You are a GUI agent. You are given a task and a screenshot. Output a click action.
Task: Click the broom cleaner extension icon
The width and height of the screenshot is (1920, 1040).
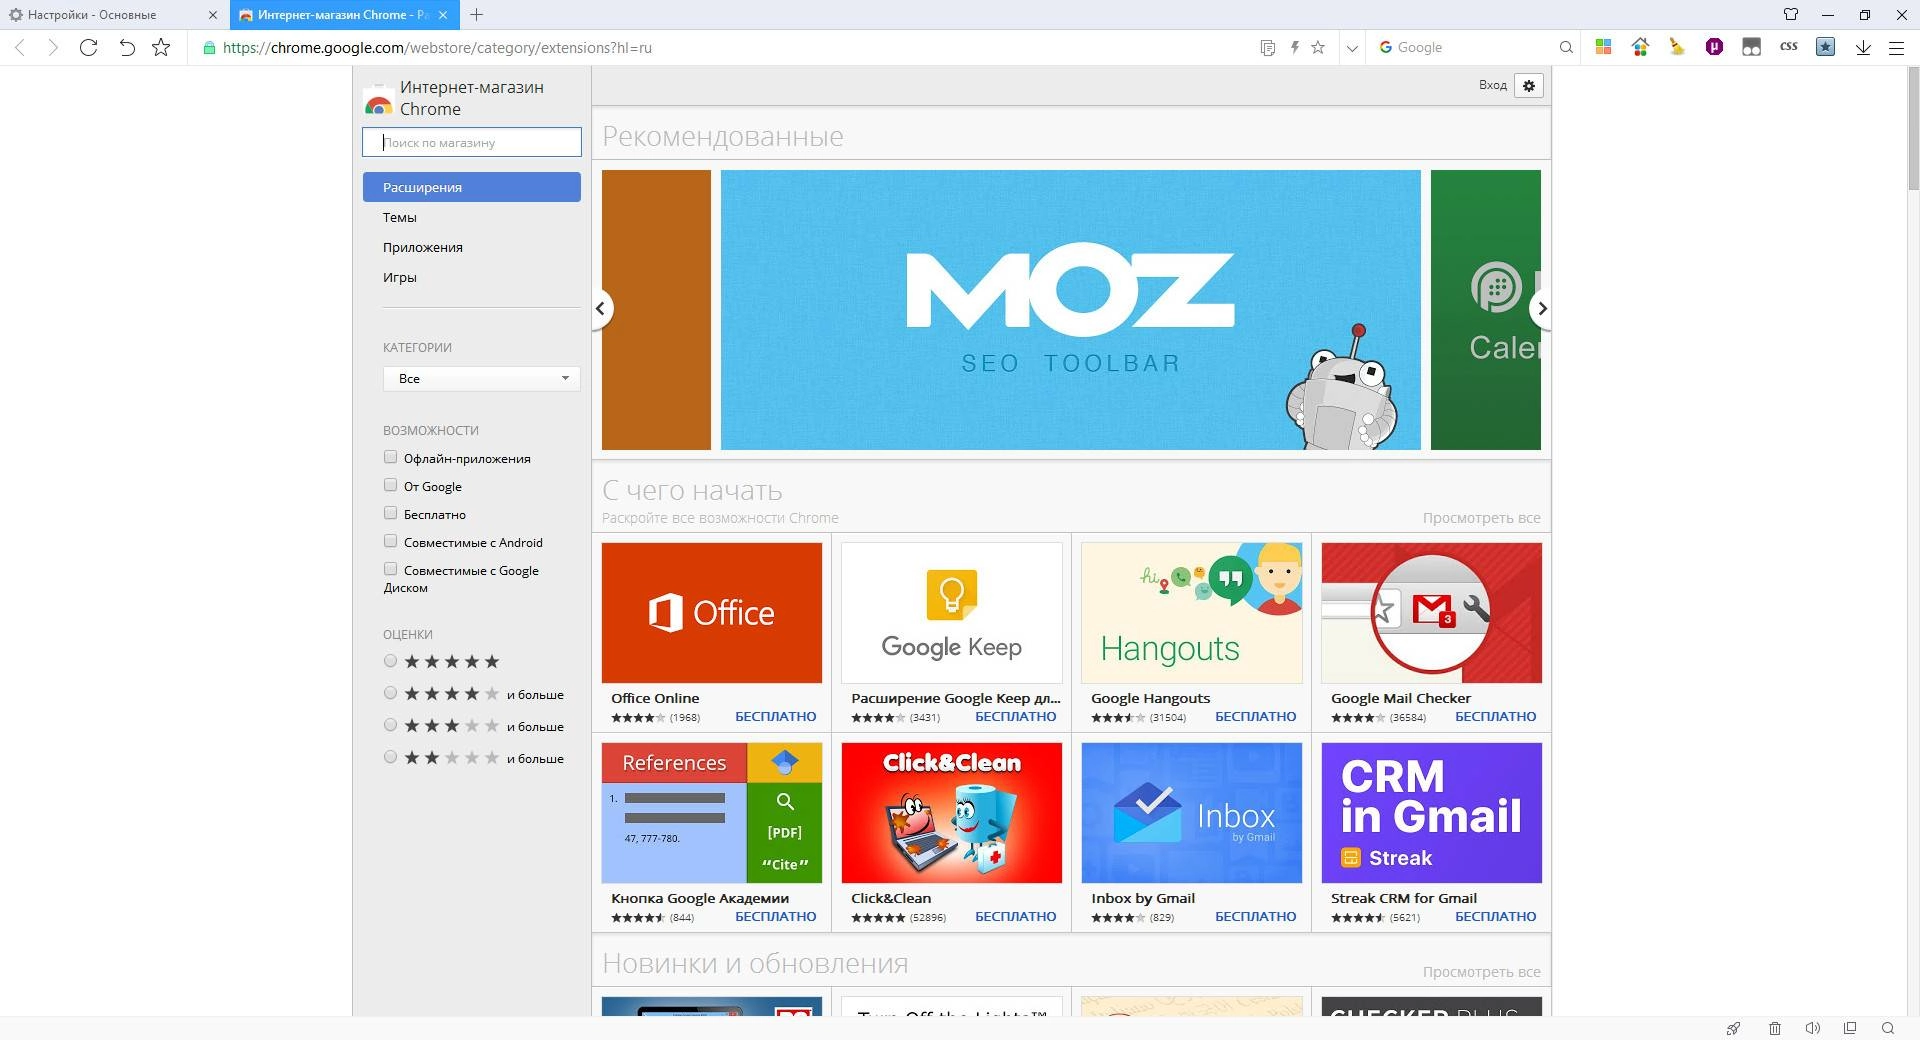pos(1677,47)
